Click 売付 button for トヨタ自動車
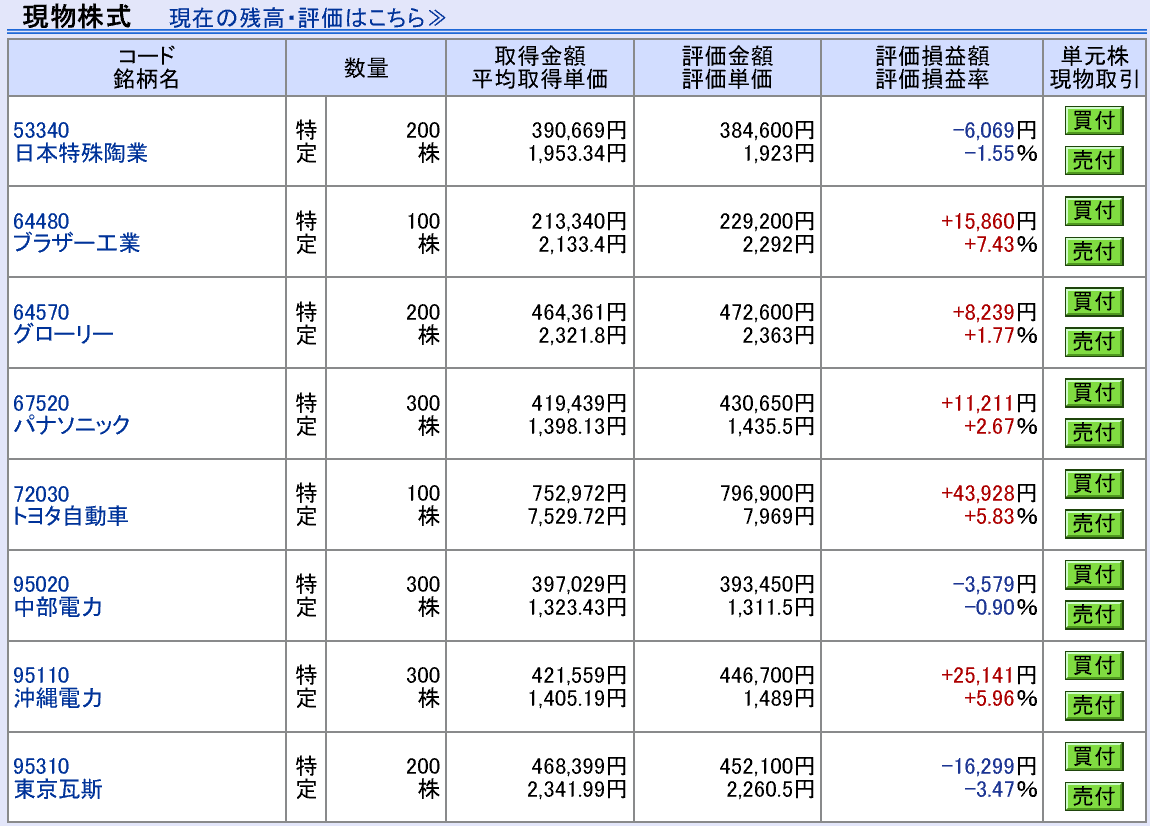 point(1094,524)
